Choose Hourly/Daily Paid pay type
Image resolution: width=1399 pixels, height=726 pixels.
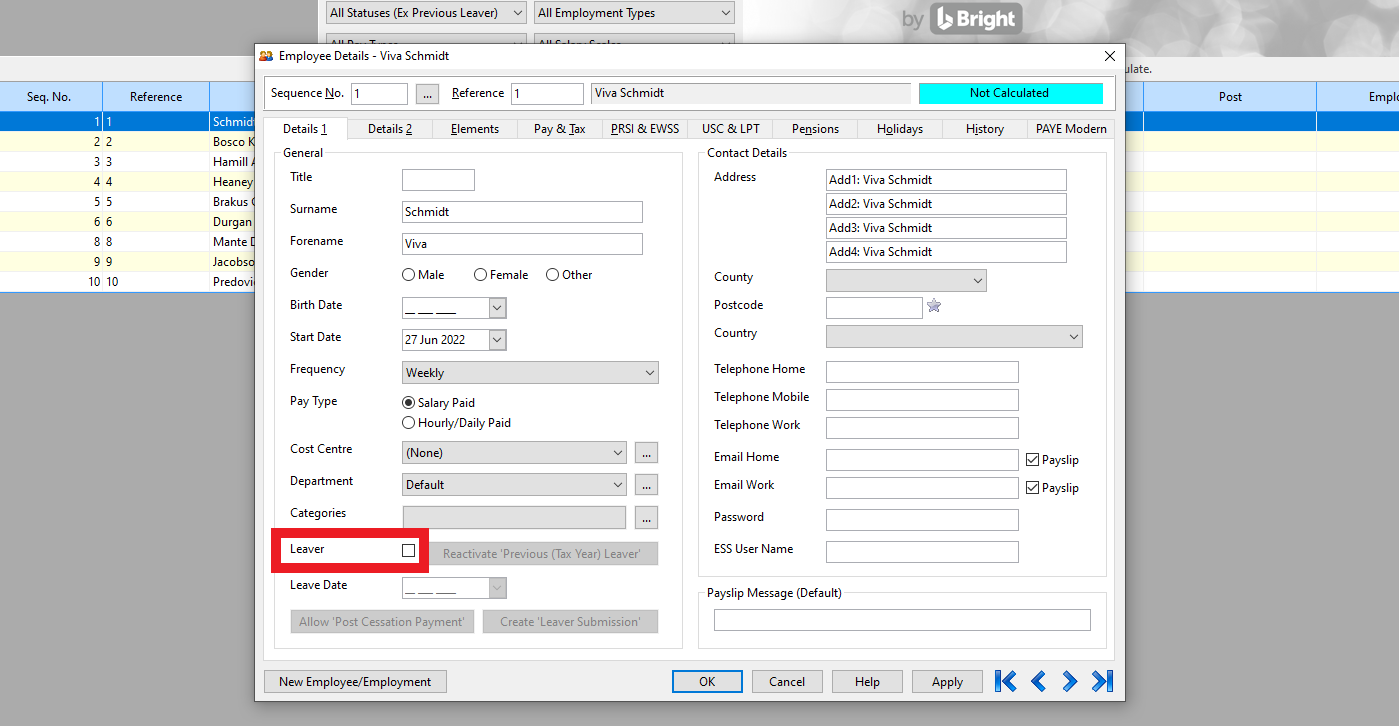pyautogui.click(x=409, y=423)
